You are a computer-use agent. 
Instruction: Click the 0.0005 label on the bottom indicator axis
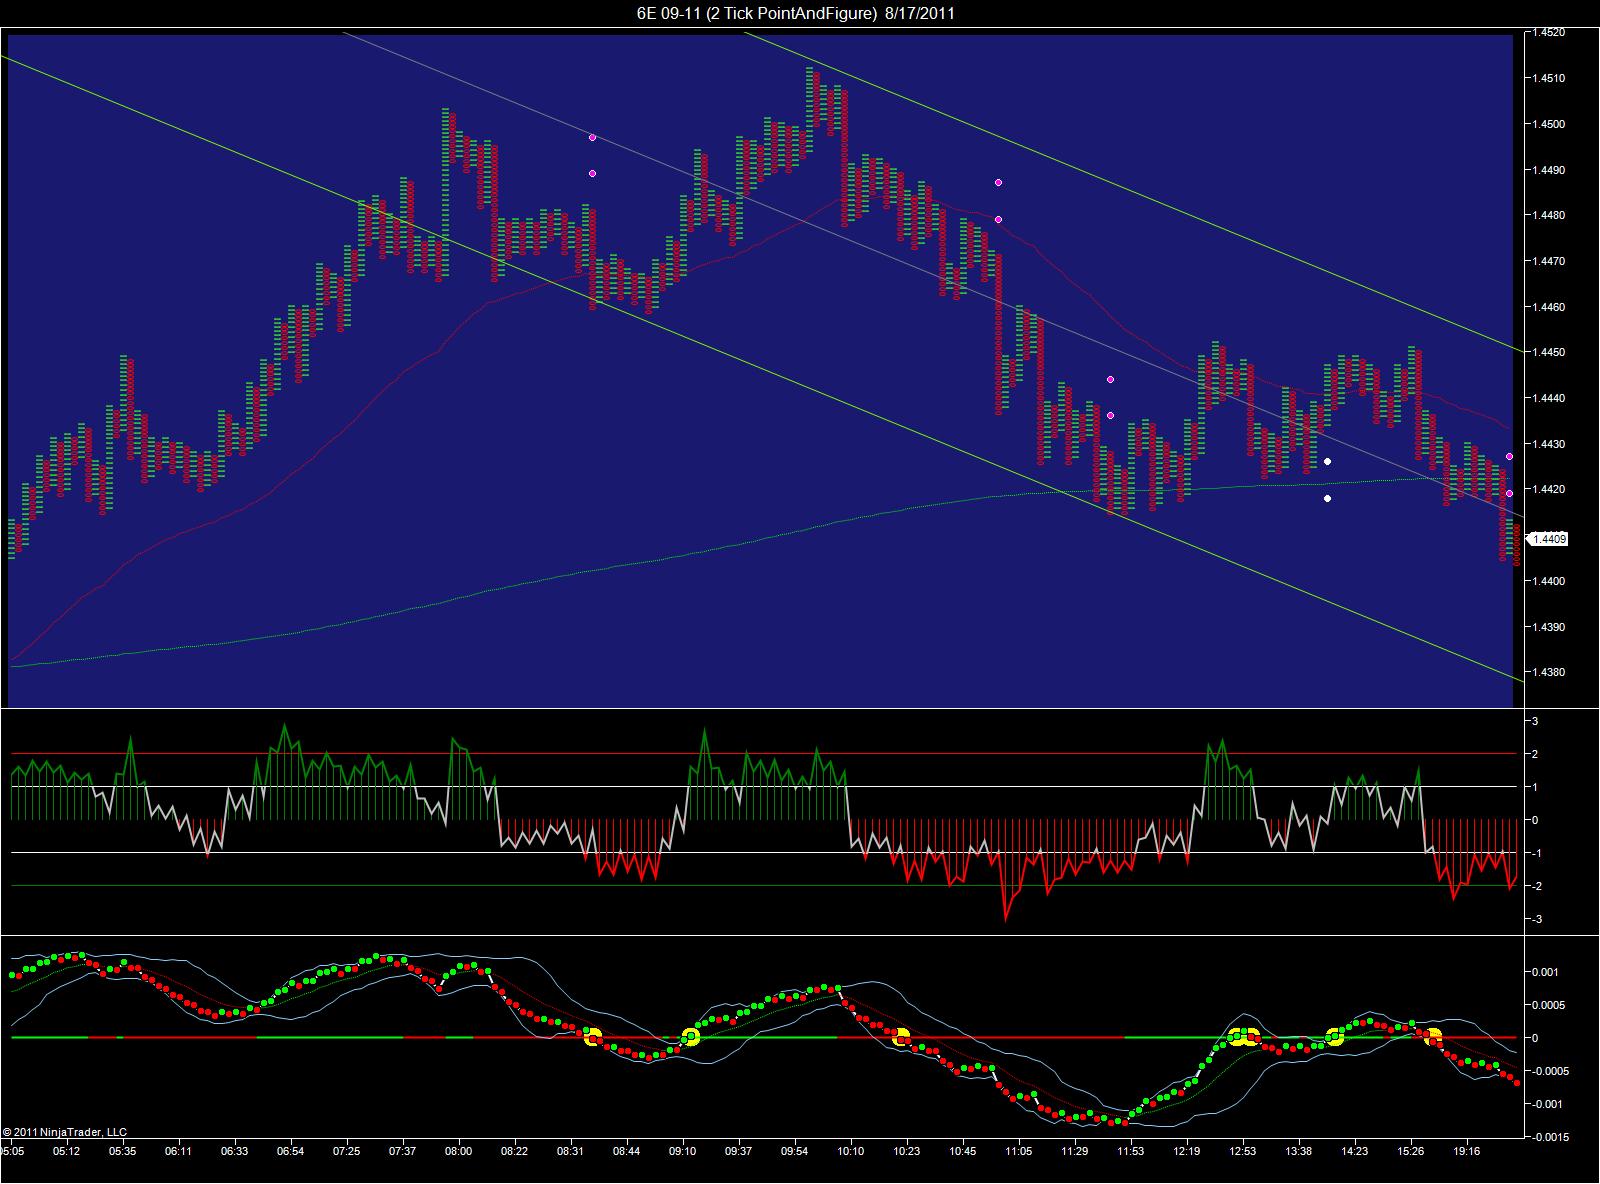coord(1548,1005)
